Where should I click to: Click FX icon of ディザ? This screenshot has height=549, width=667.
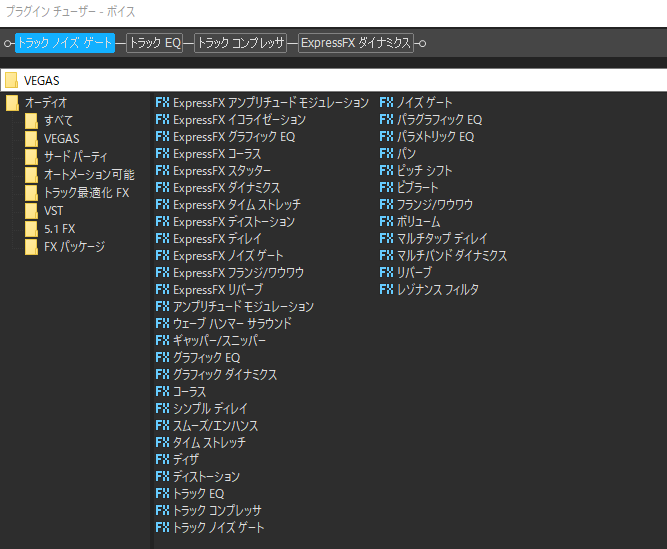click(x=162, y=460)
